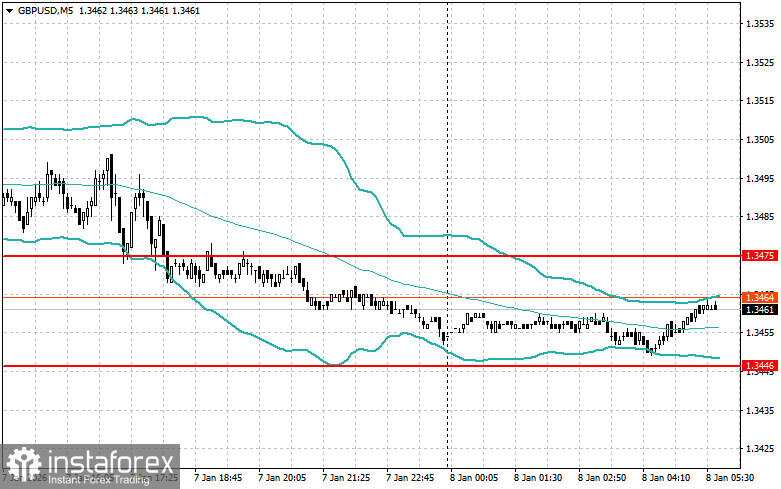Click the GBPUSD,M5 chart title text
Viewport: 781px width, 489px height.
tap(45, 10)
